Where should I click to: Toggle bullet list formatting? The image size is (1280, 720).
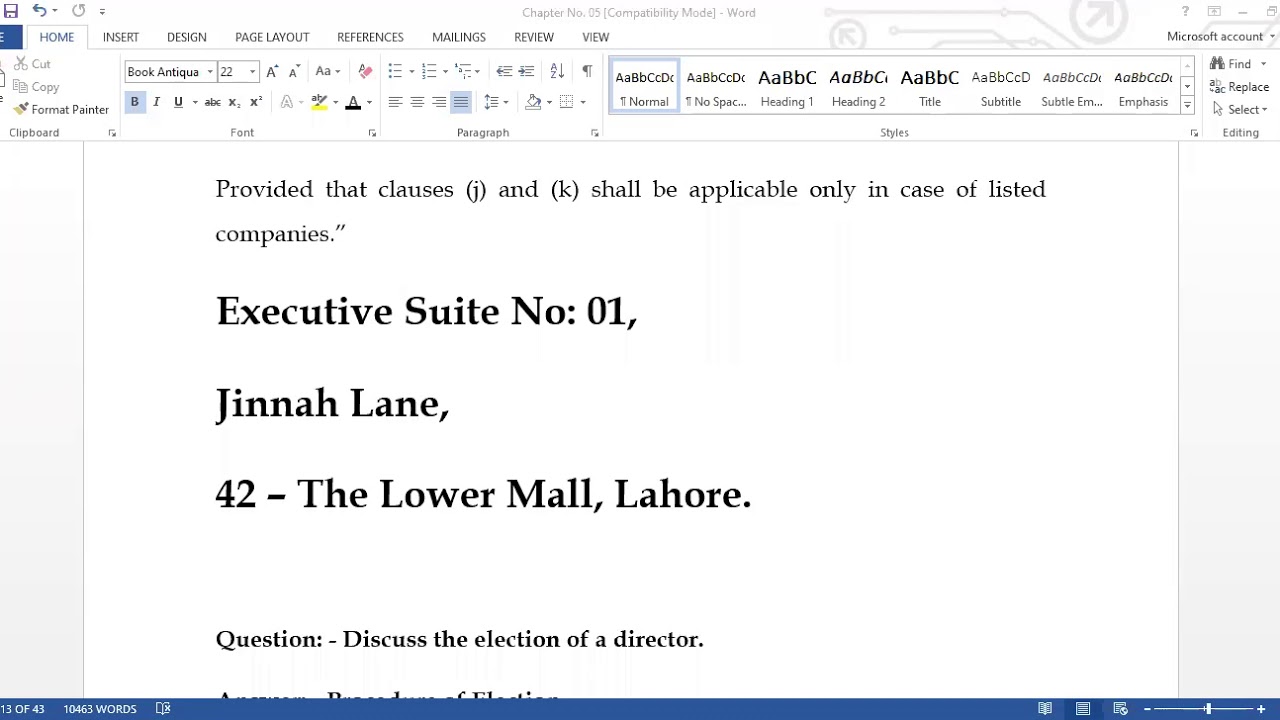click(x=395, y=72)
